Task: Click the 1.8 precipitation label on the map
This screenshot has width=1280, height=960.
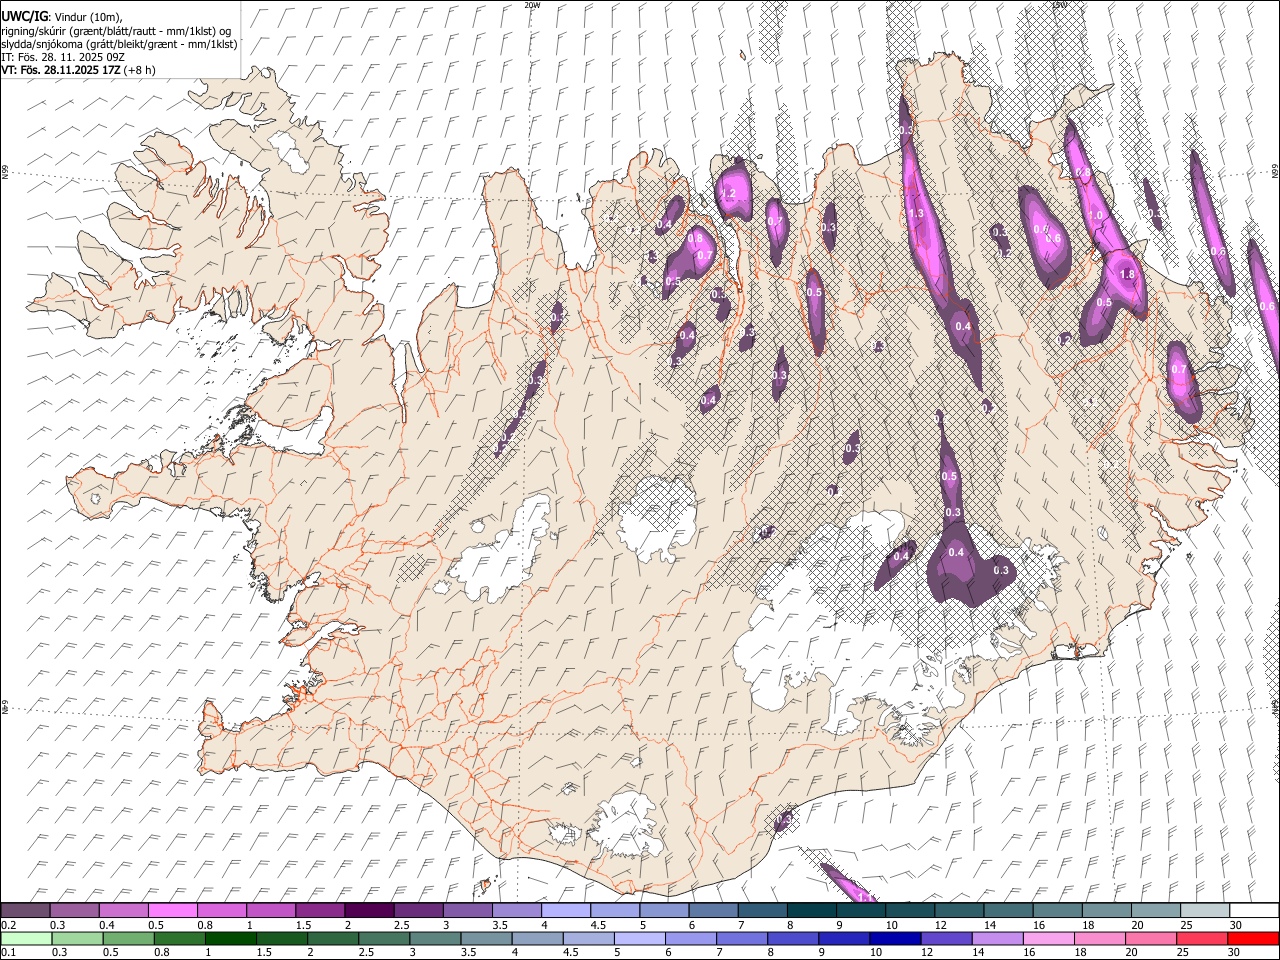Action: click(x=1128, y=274)
